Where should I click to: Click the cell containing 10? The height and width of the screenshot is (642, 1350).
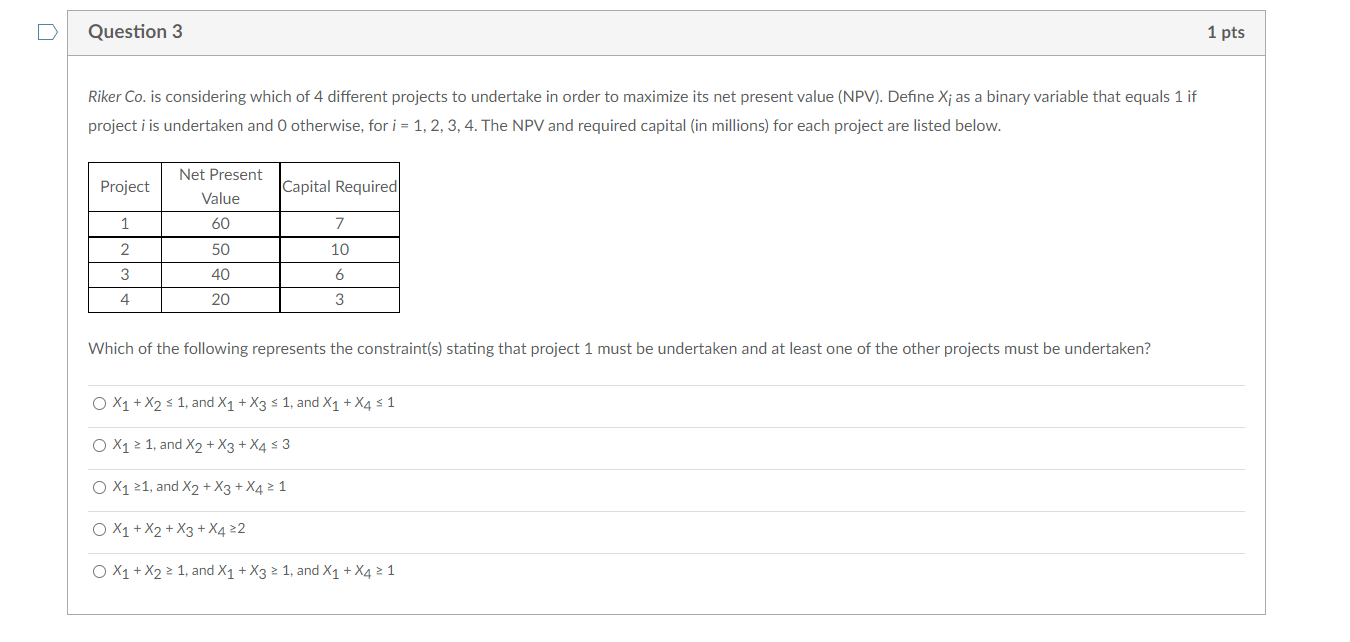[338, 249]
